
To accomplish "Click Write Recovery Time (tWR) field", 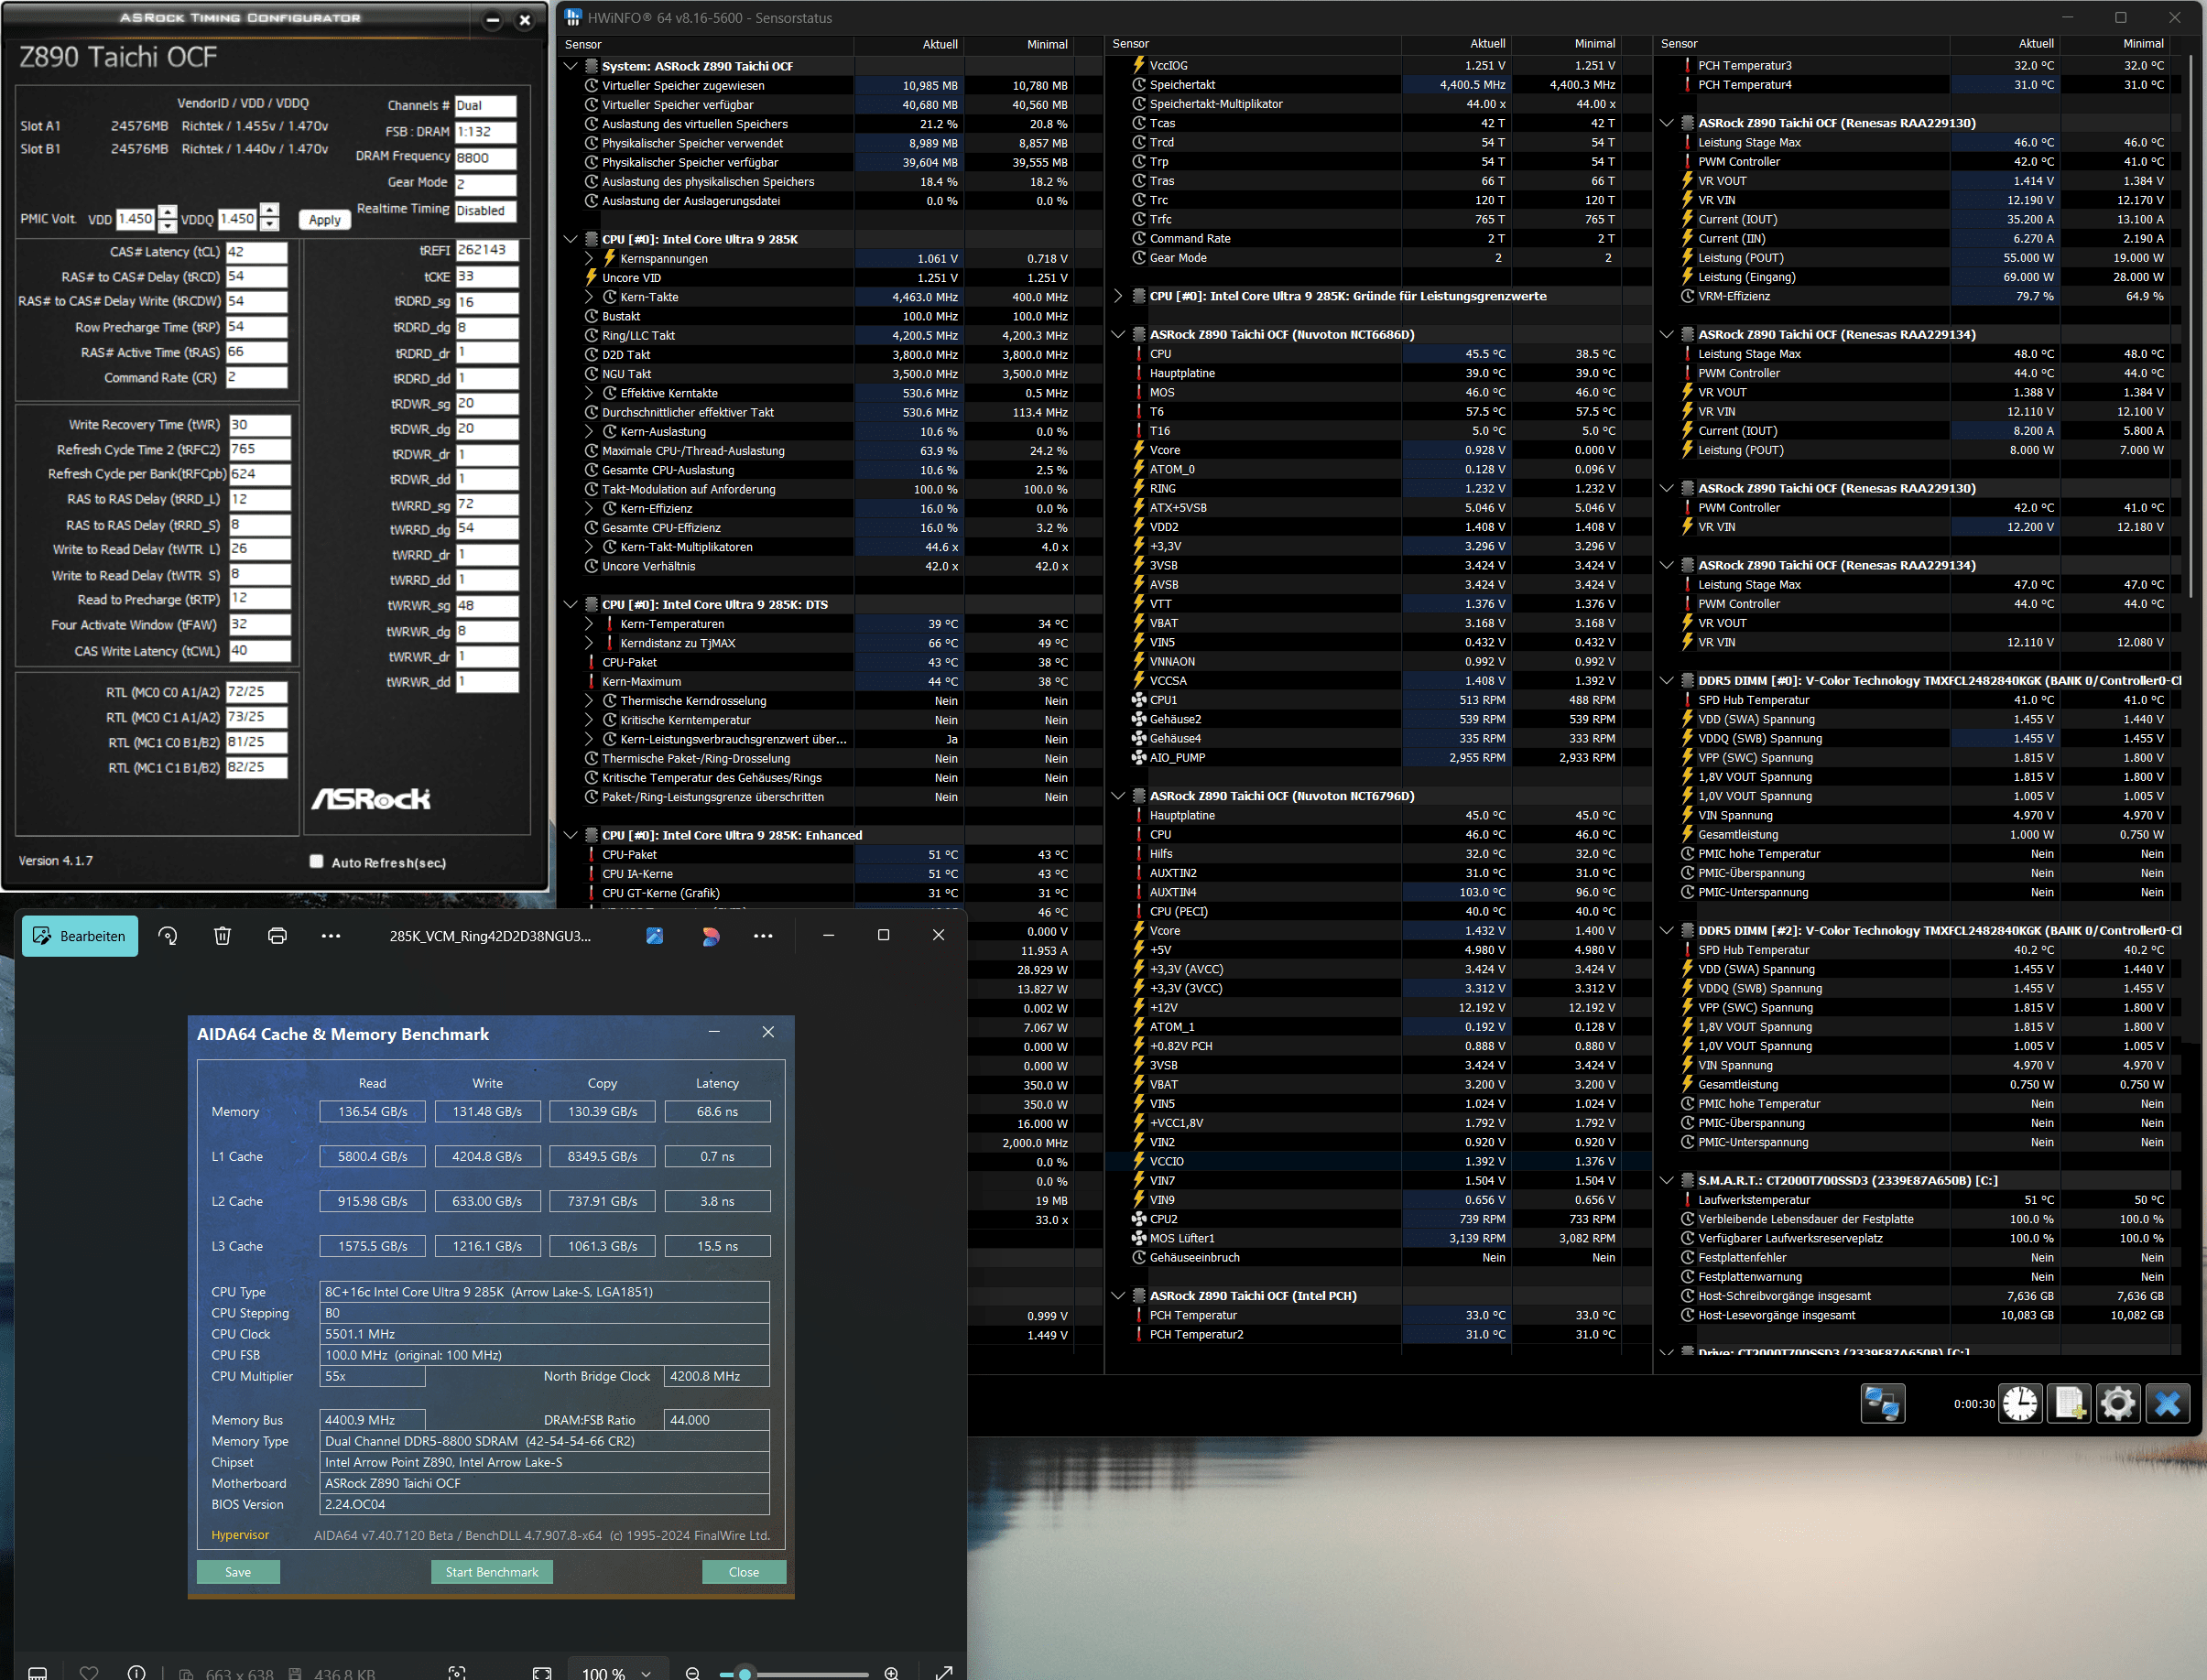I will (260, 424).
